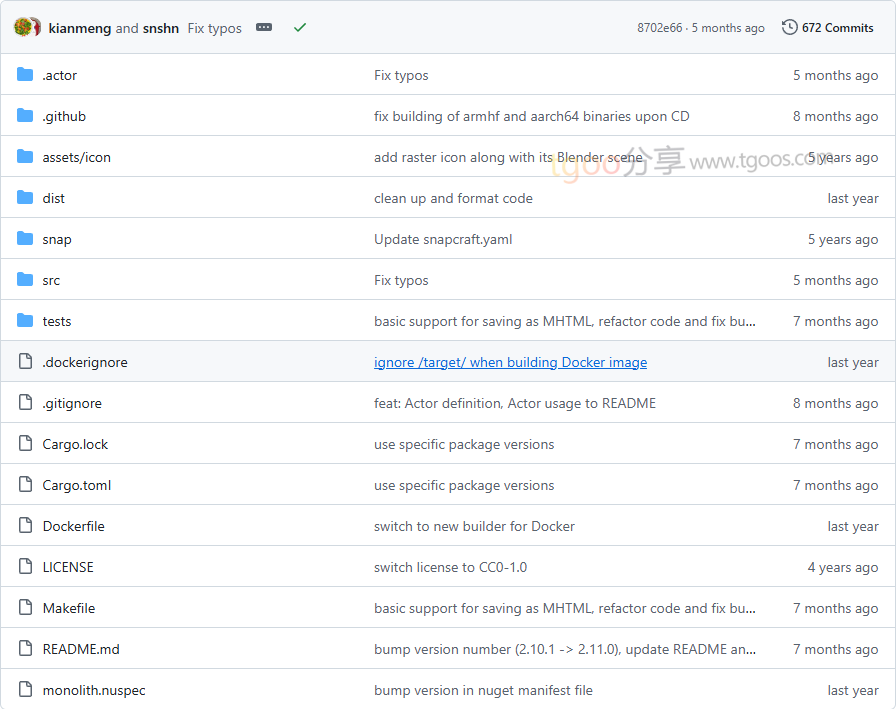896x710 pixels.
Task: Click the LICENSE file icon
Action: (x=25, y=567)
